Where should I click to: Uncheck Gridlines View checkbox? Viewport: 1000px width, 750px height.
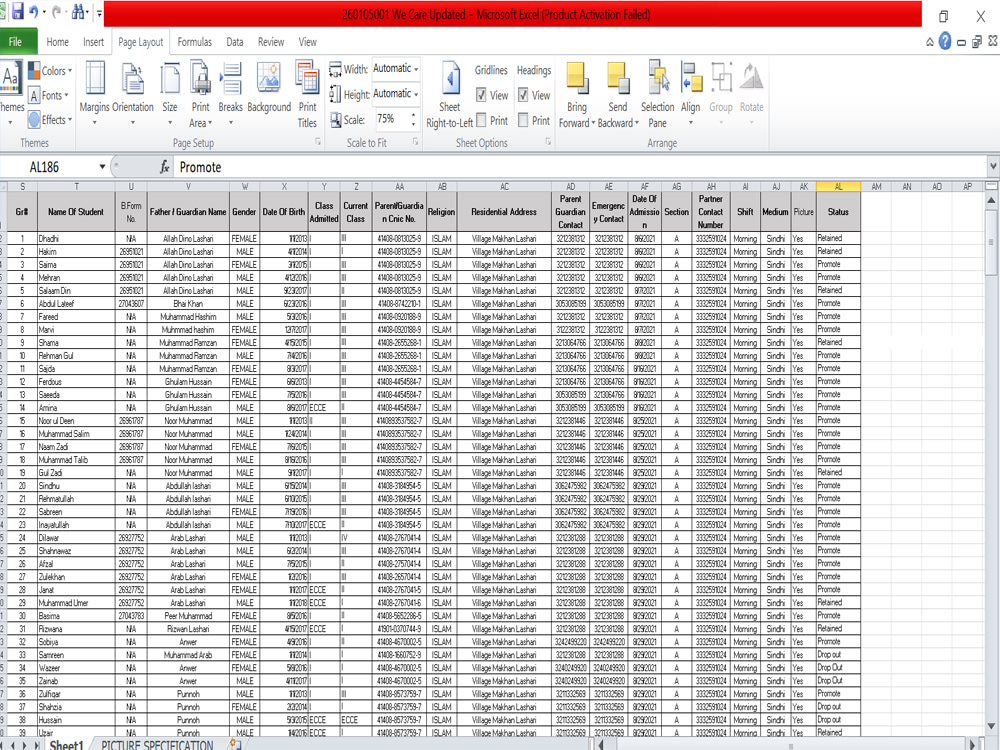pyautogui.click(x=483, y=95)
